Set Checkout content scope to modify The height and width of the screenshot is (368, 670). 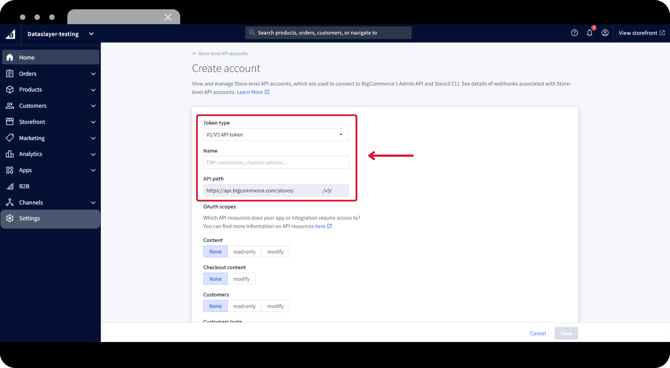coord(241,279)
